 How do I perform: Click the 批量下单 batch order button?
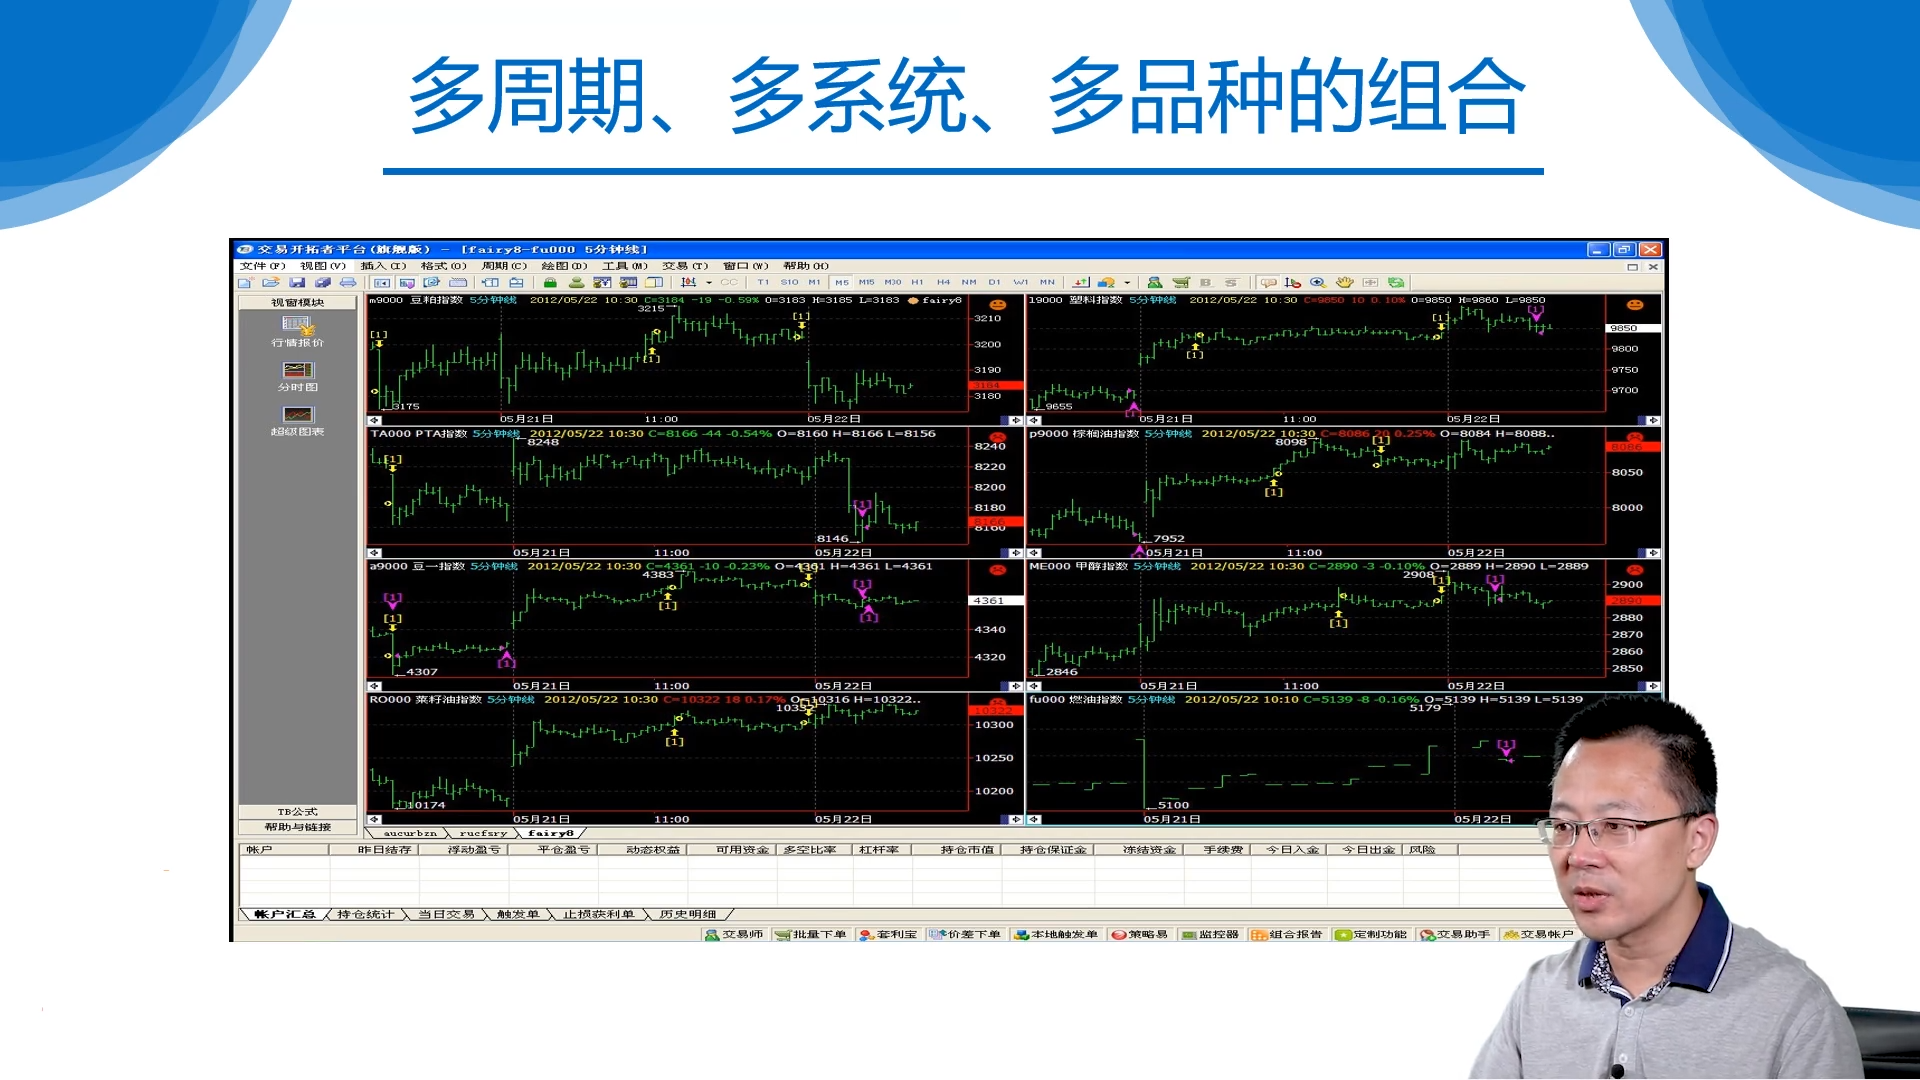(812, 935)
